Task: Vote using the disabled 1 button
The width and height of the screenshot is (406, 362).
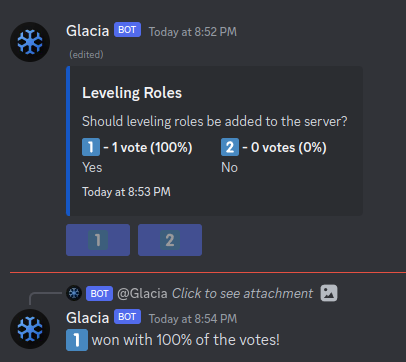Action: click(x=98, y=240)
